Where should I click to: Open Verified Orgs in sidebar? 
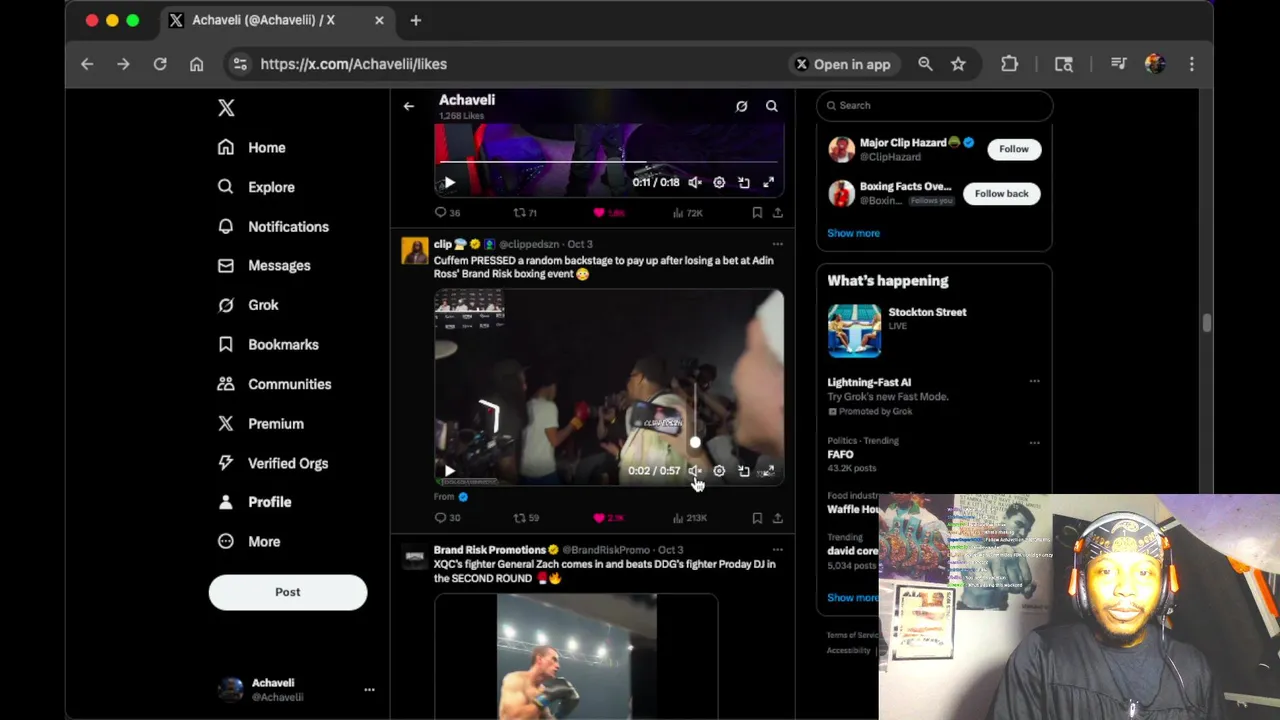pyautogui.click(x=273, y=463)
